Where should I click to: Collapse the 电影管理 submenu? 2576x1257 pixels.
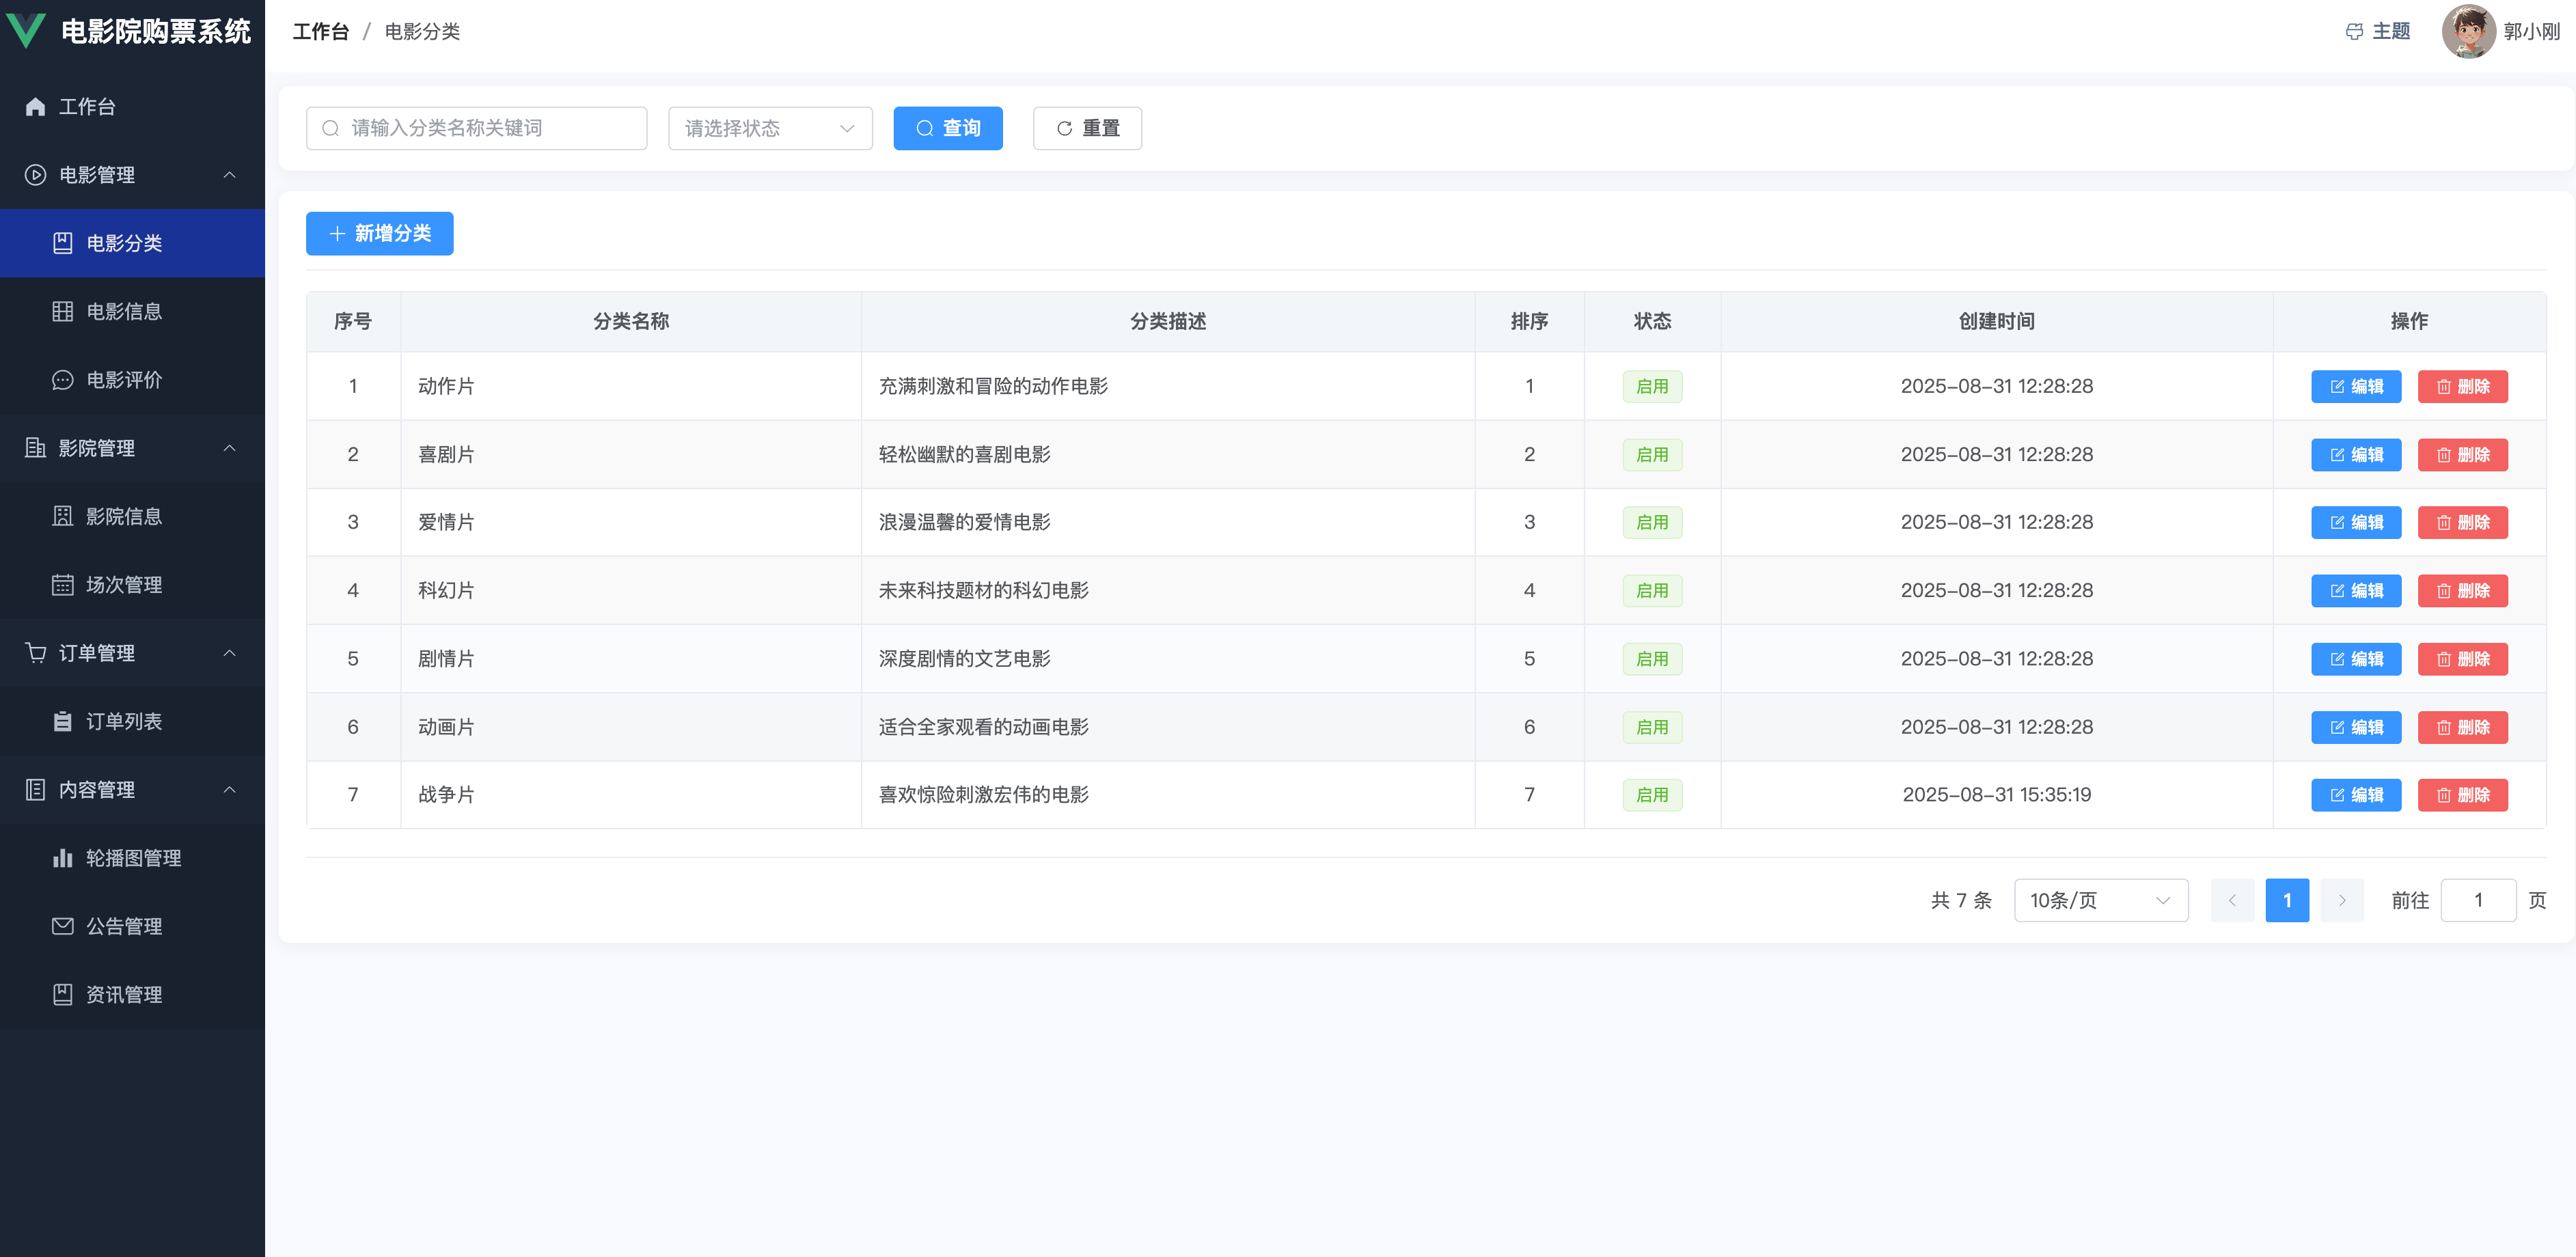pos(229,175)
